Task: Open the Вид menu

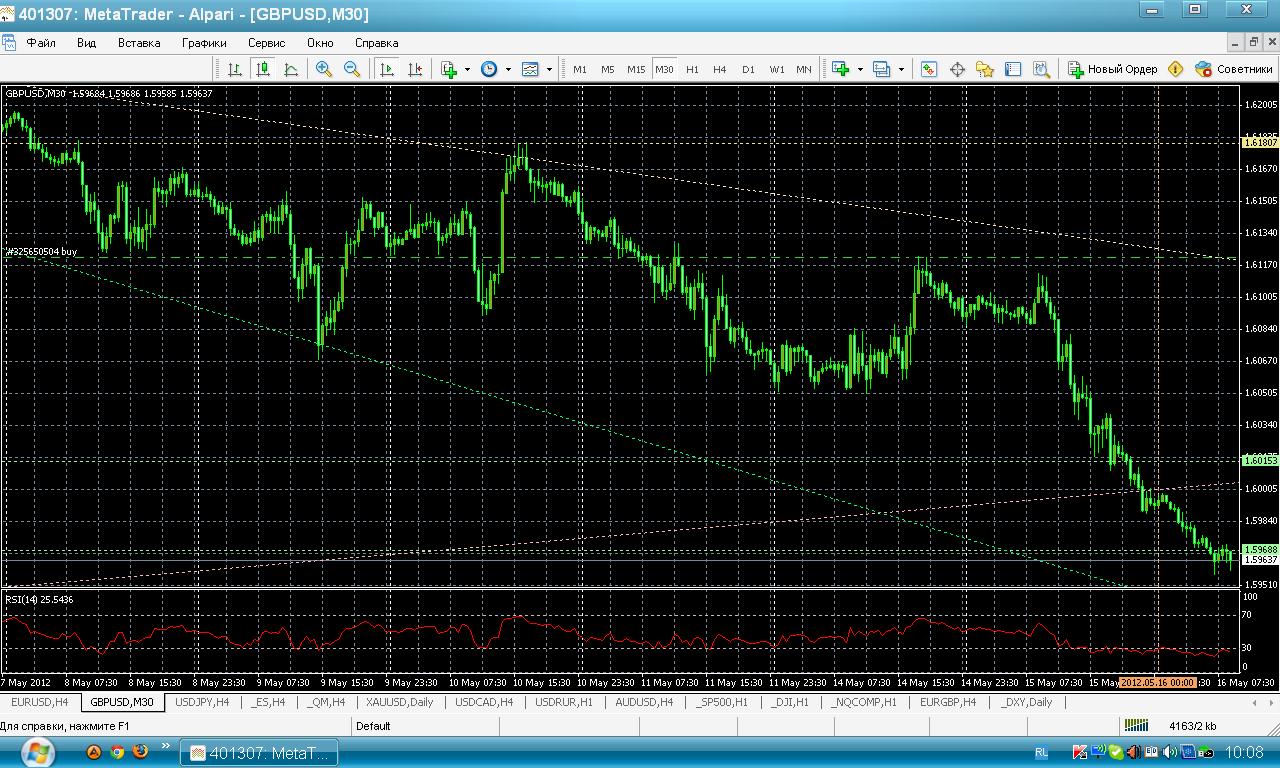Action: (87, 43)
